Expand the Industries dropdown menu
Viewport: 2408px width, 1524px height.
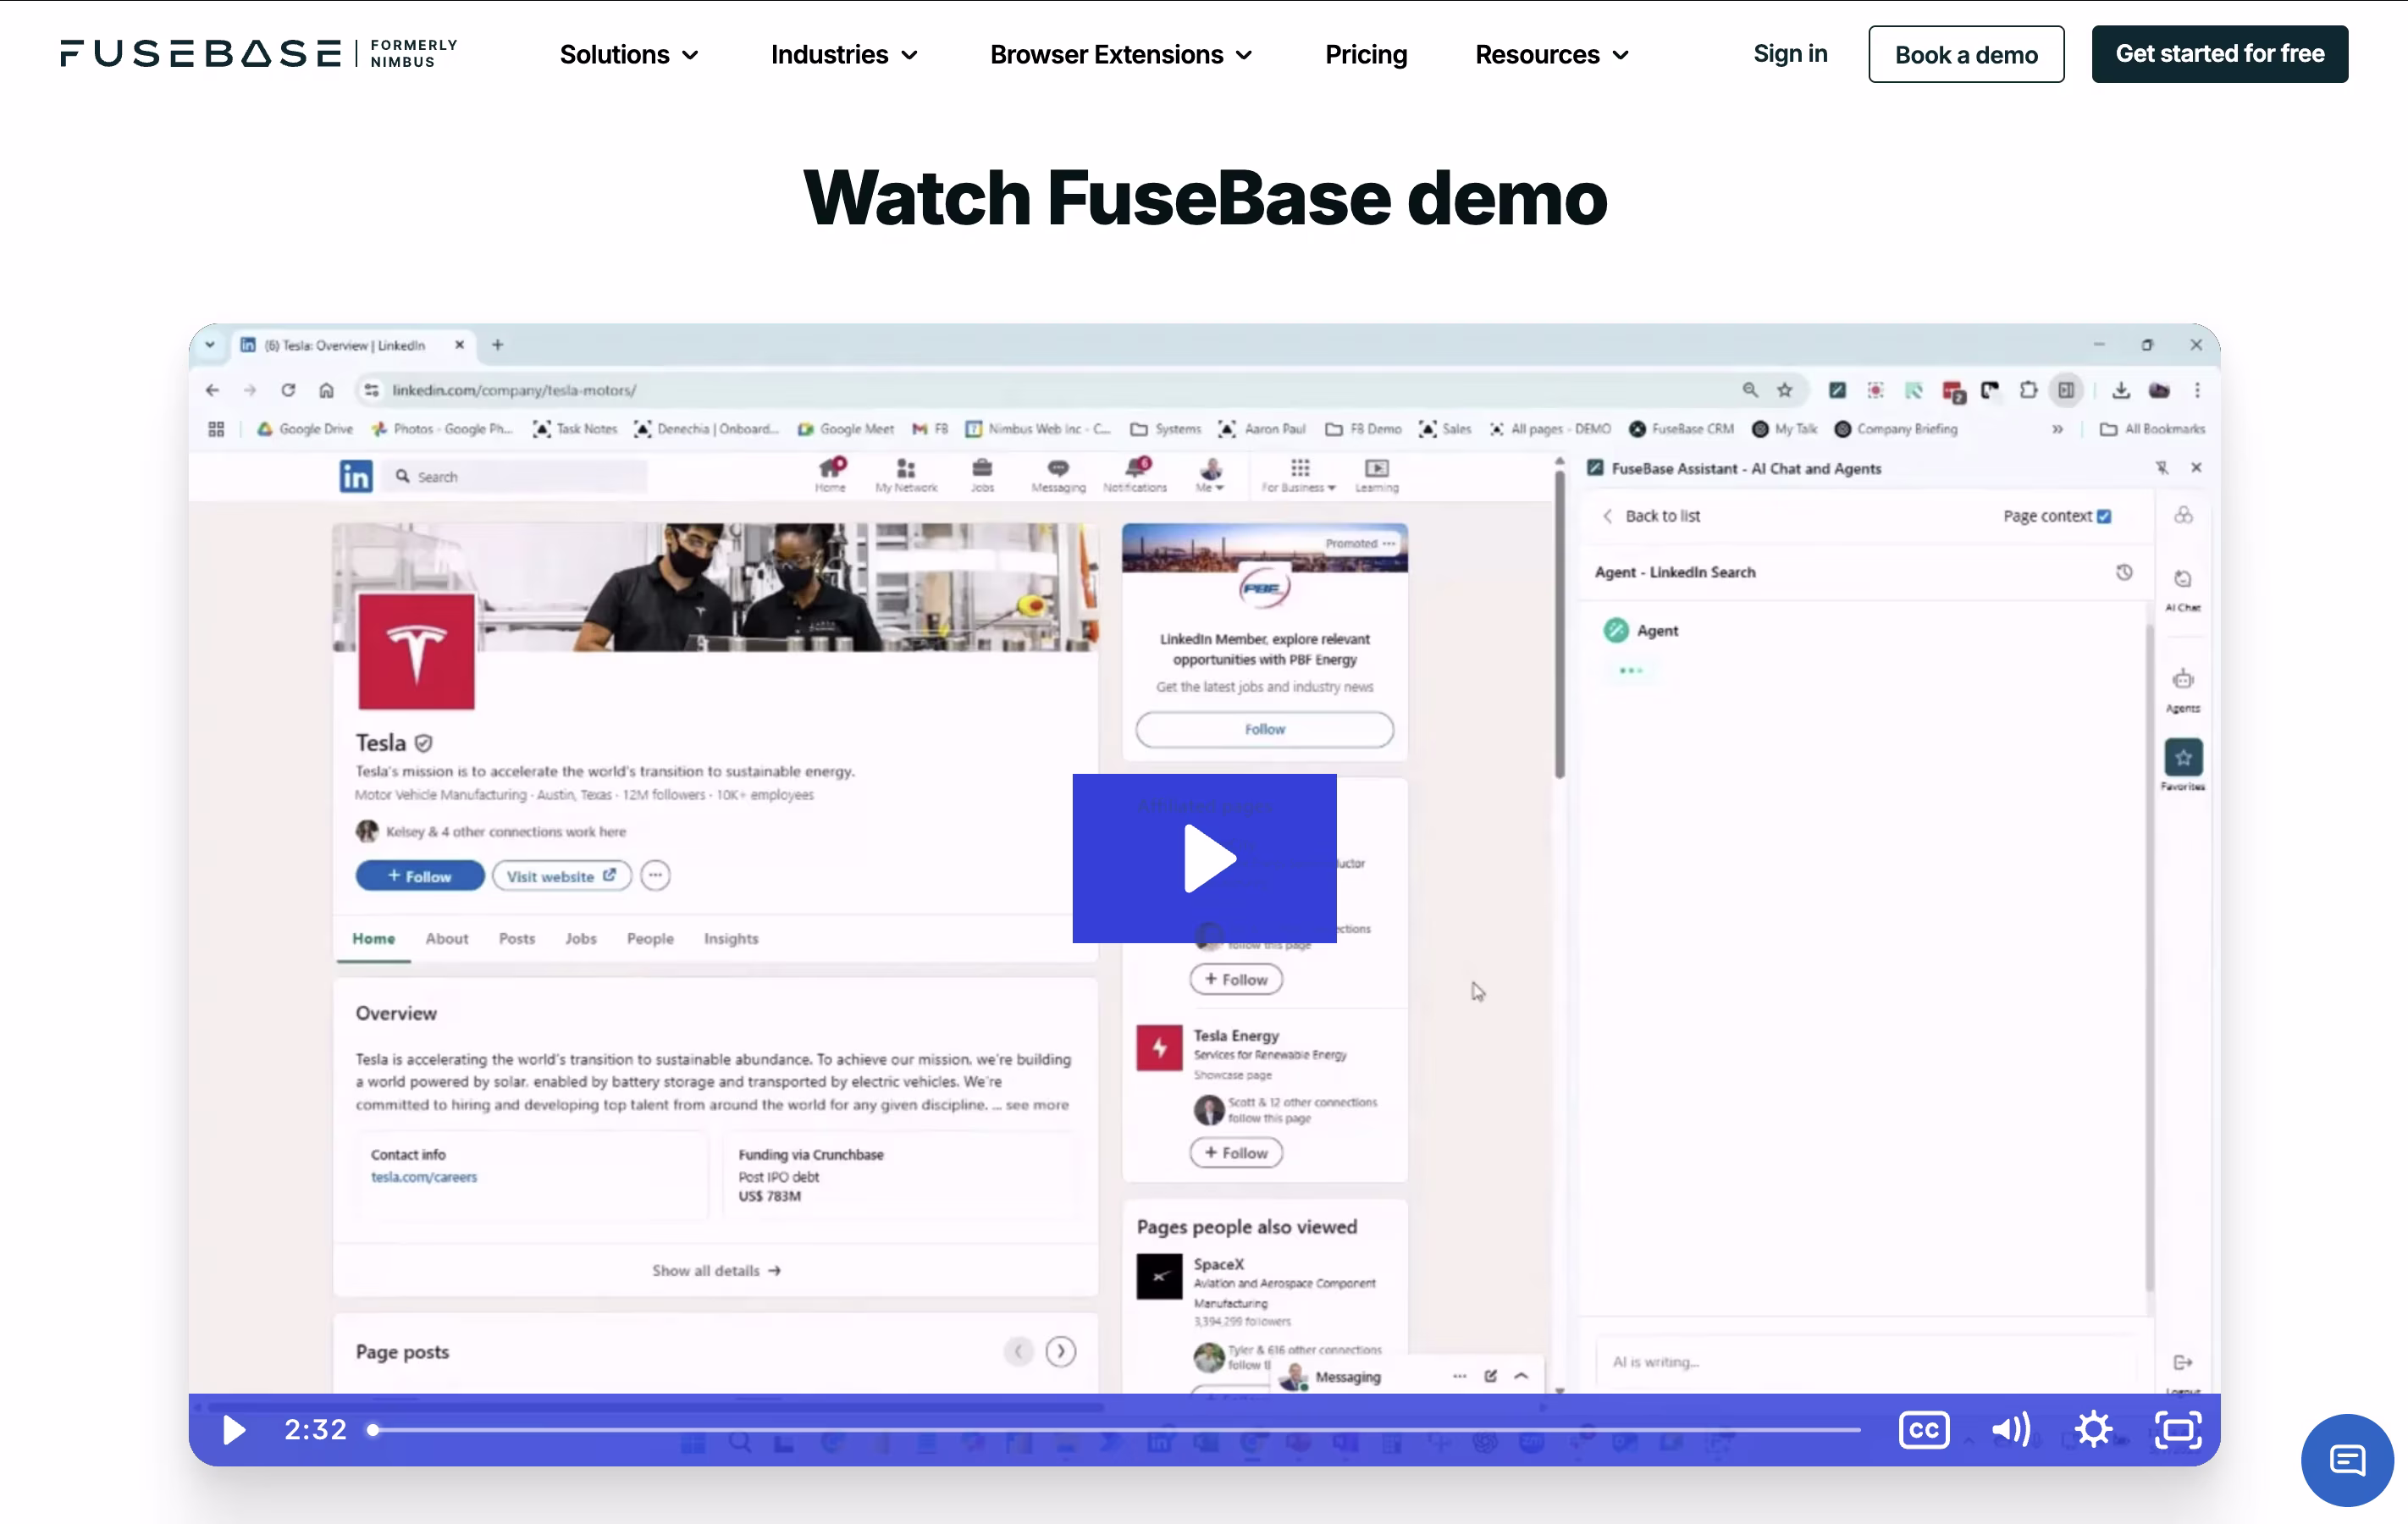coord(843,54)
